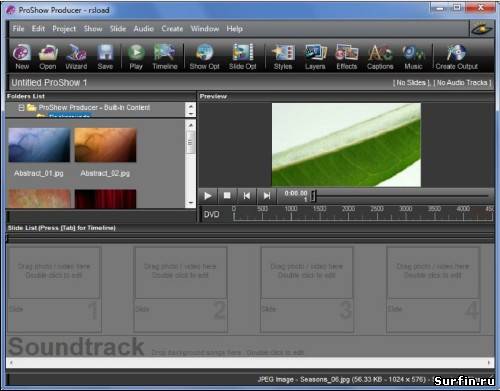
Task: Switch to Timeline view icon
Action: coord(165,57)
